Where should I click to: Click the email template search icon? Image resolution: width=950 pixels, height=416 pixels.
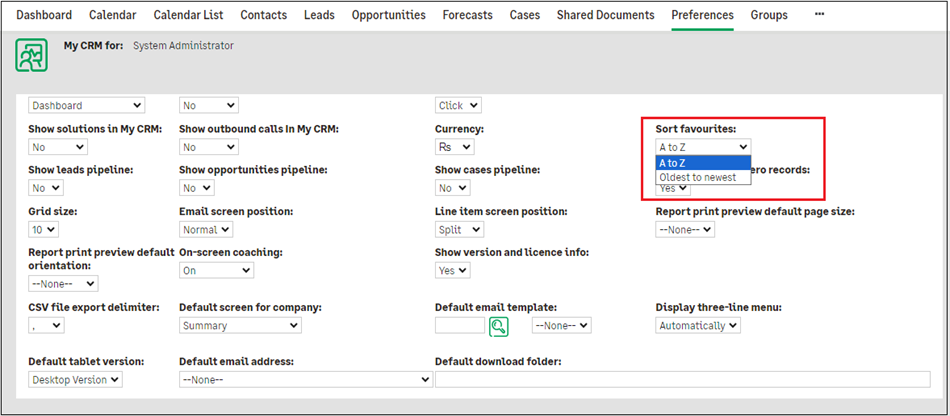pyautogui.click(x=499, y=325)
